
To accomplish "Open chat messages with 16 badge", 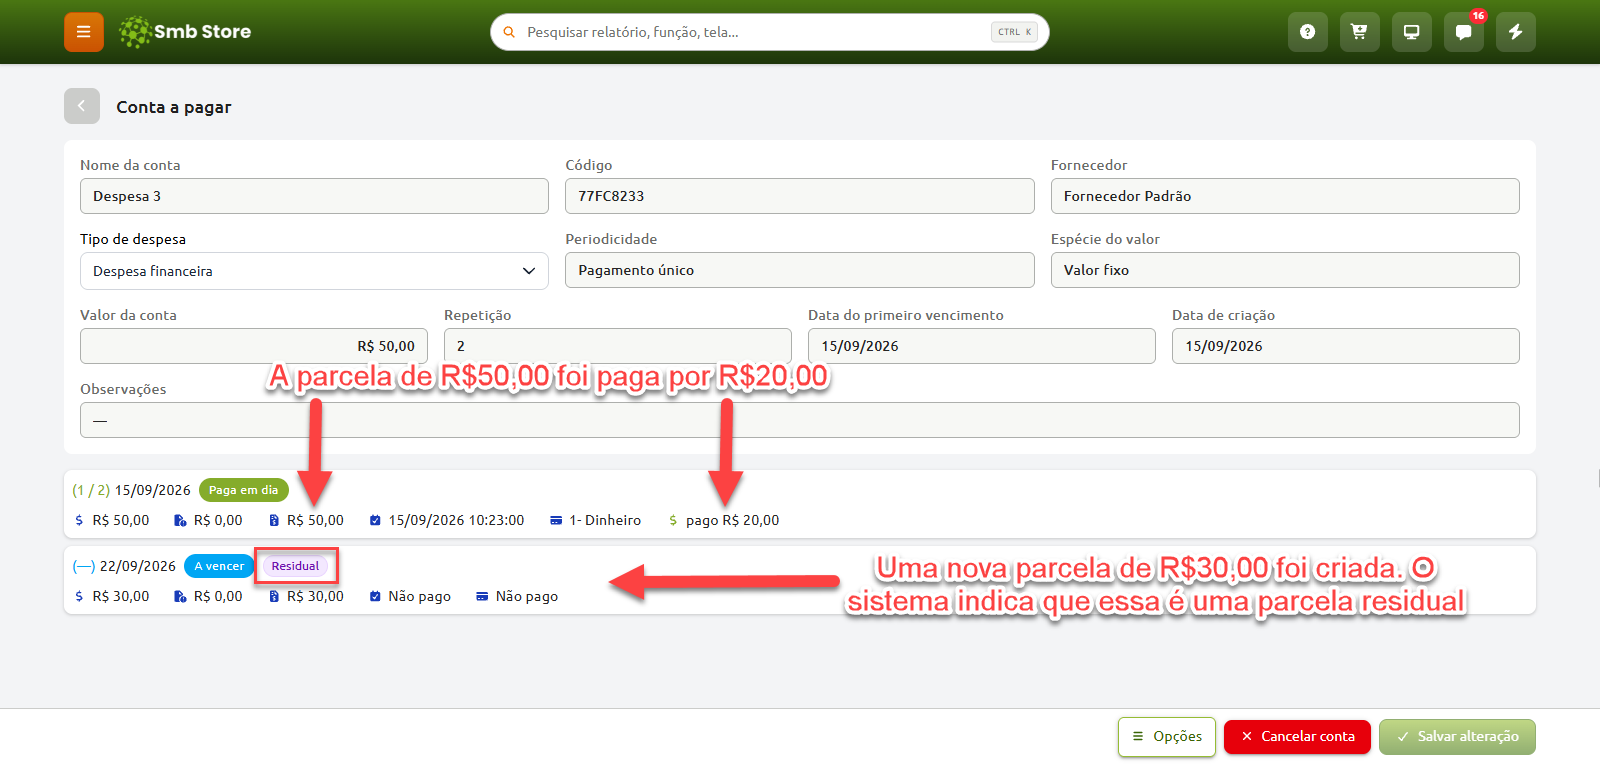I will [x=1464, y=32].
